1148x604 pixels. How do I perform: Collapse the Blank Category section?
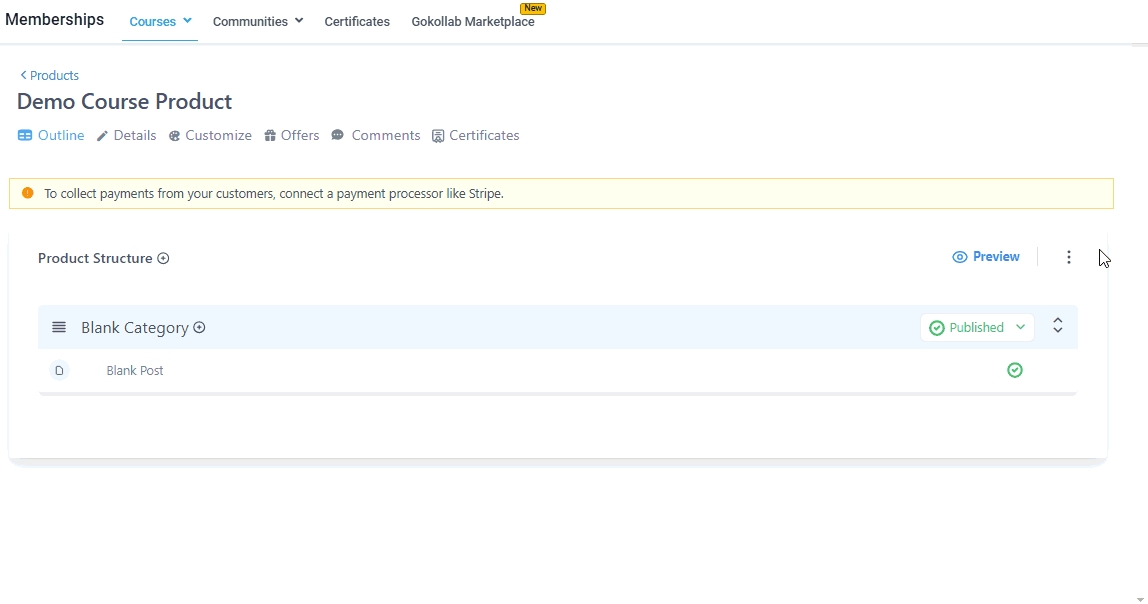click(1057, 326)
